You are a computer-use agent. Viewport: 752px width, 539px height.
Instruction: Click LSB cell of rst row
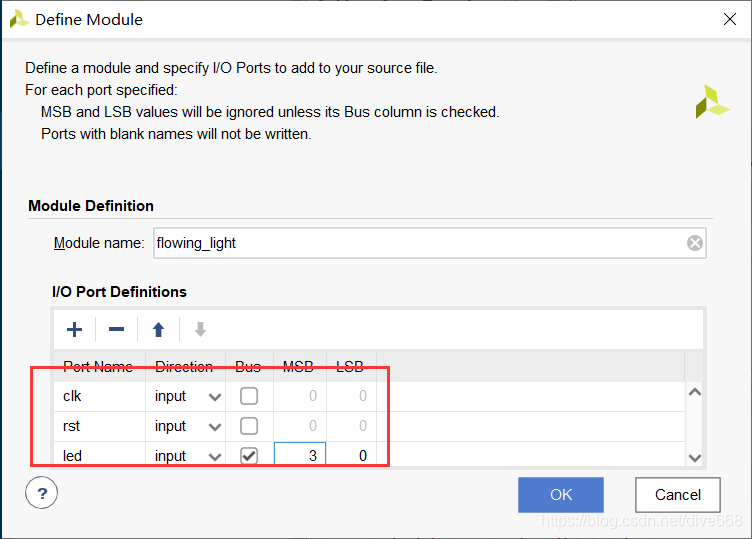coord(352,426)
